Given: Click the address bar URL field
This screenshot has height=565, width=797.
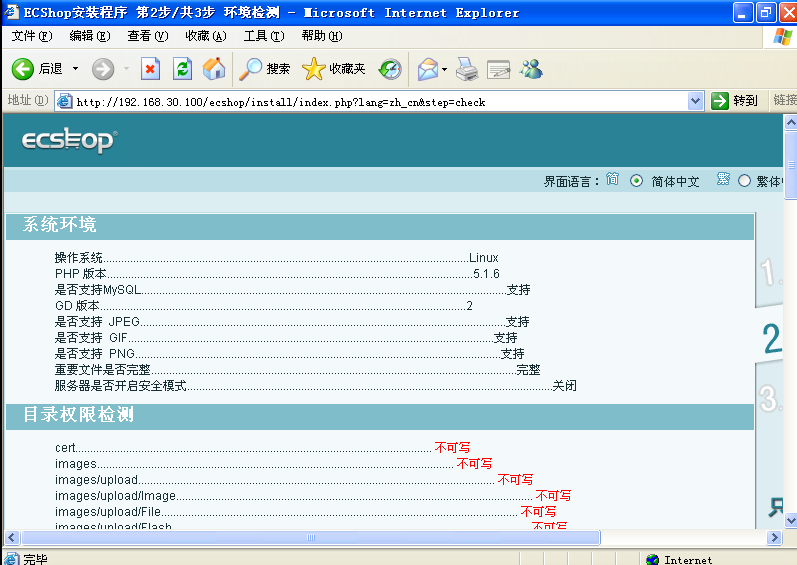Looking at the screenshot, I should (381, 102).
